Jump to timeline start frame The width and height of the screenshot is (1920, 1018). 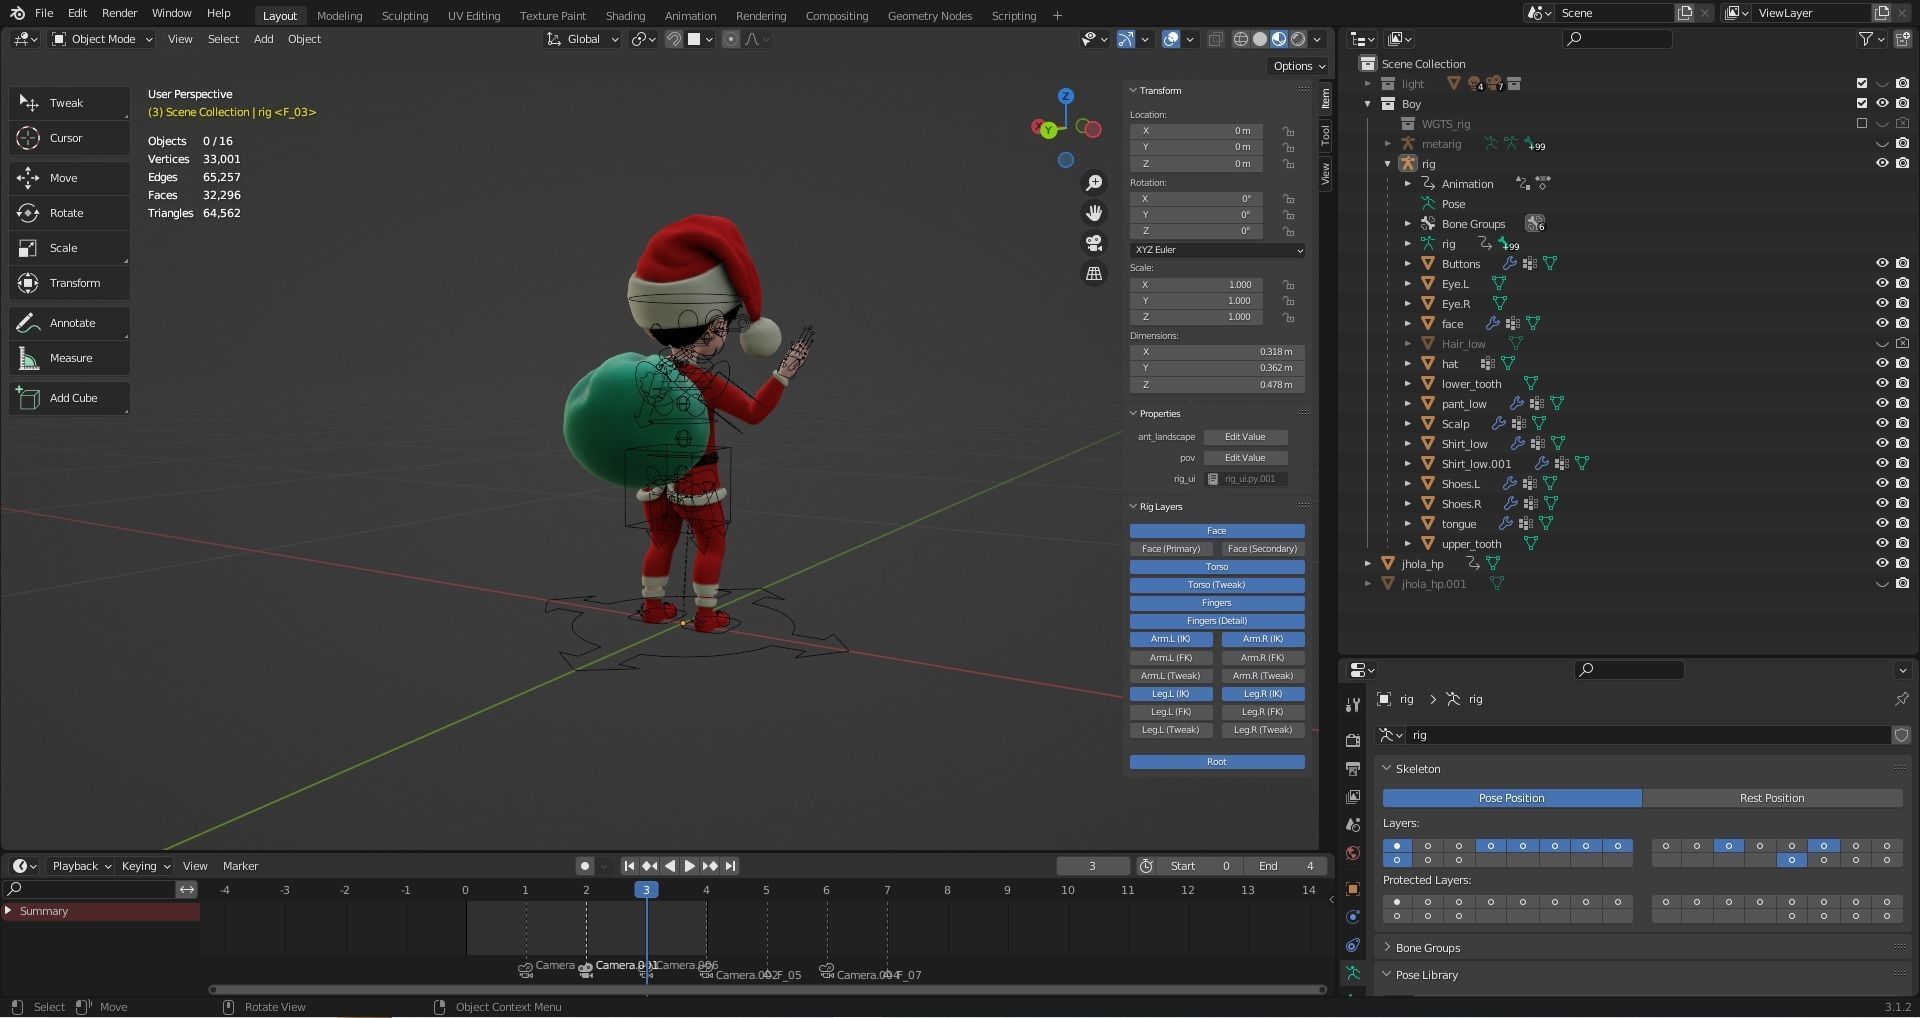(629, 866)
